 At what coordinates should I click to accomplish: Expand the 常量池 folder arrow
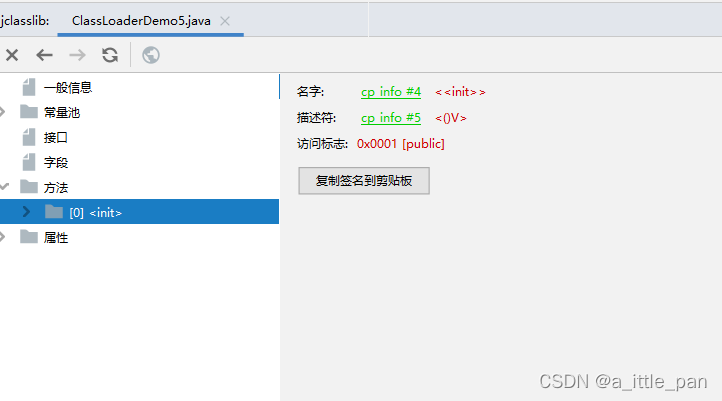point(3,112)
